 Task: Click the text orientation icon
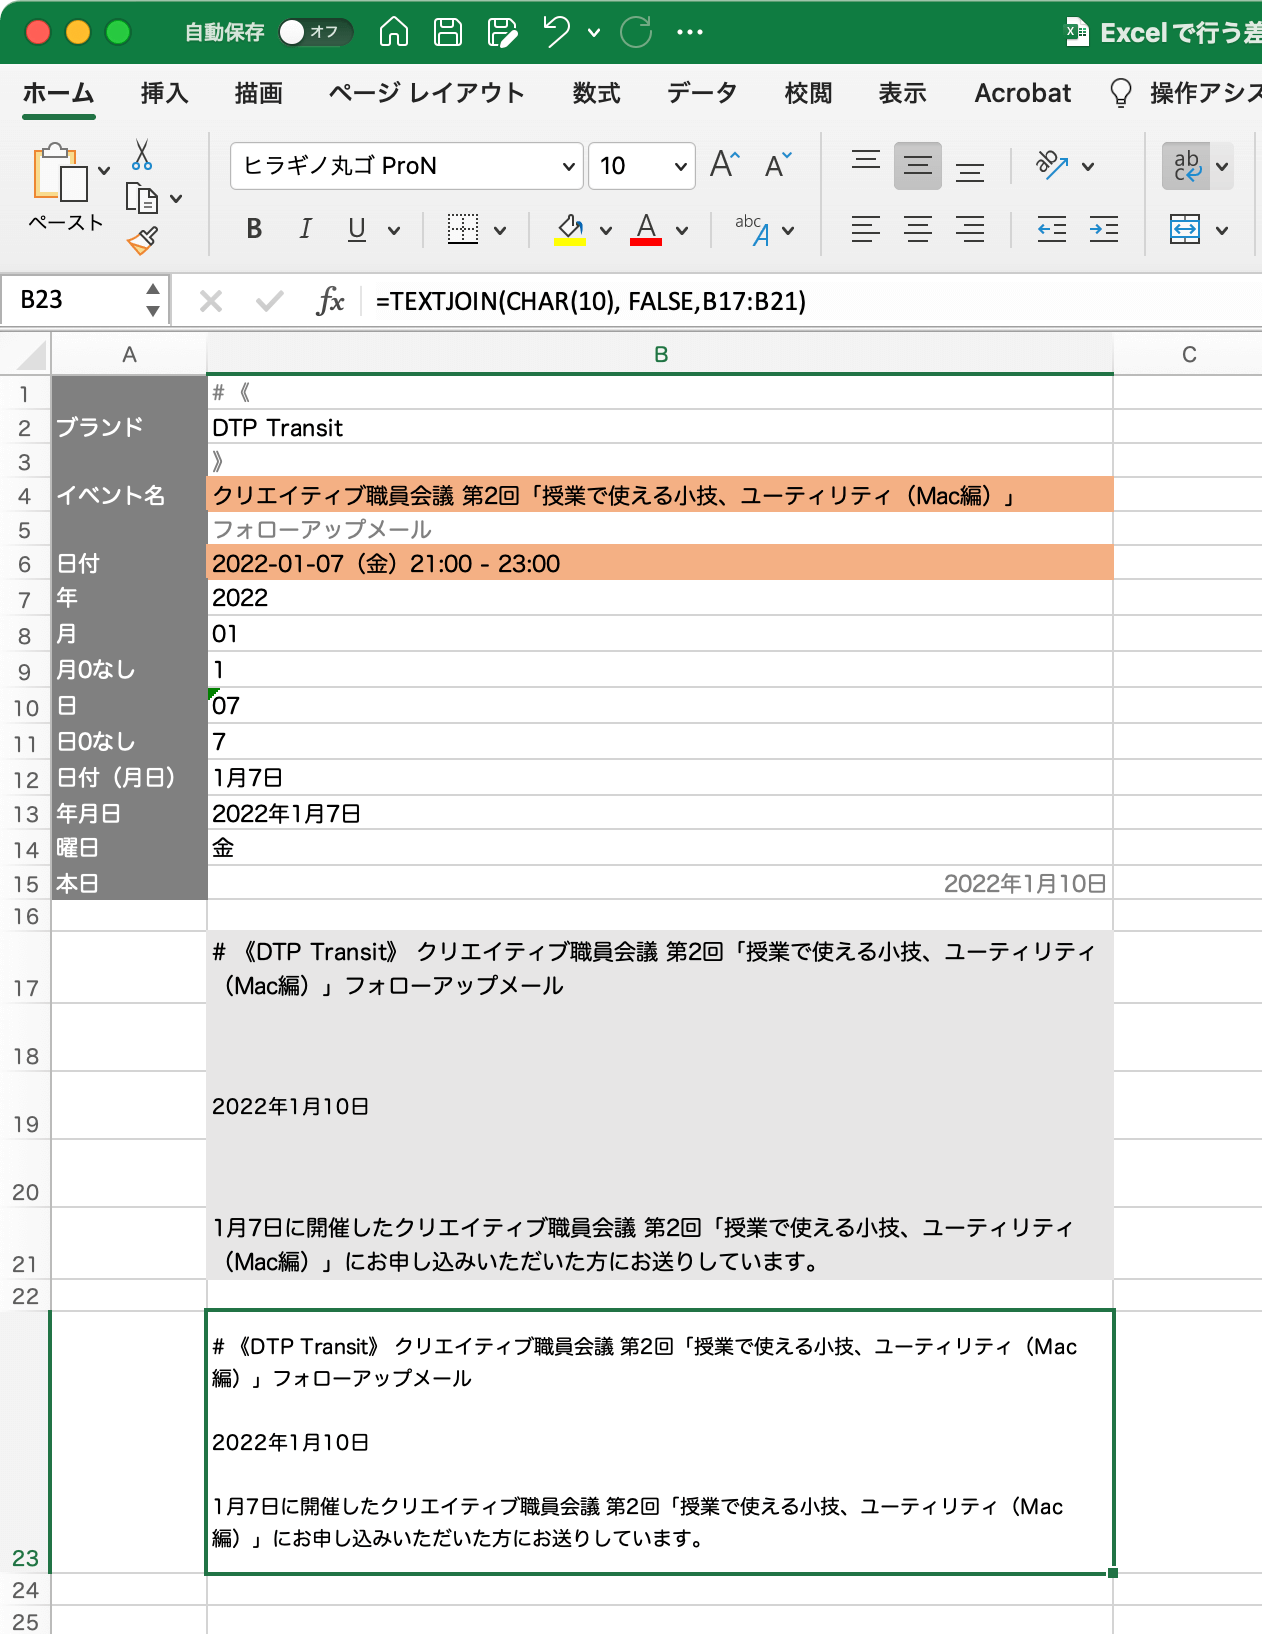click(x=1052, y=165)
